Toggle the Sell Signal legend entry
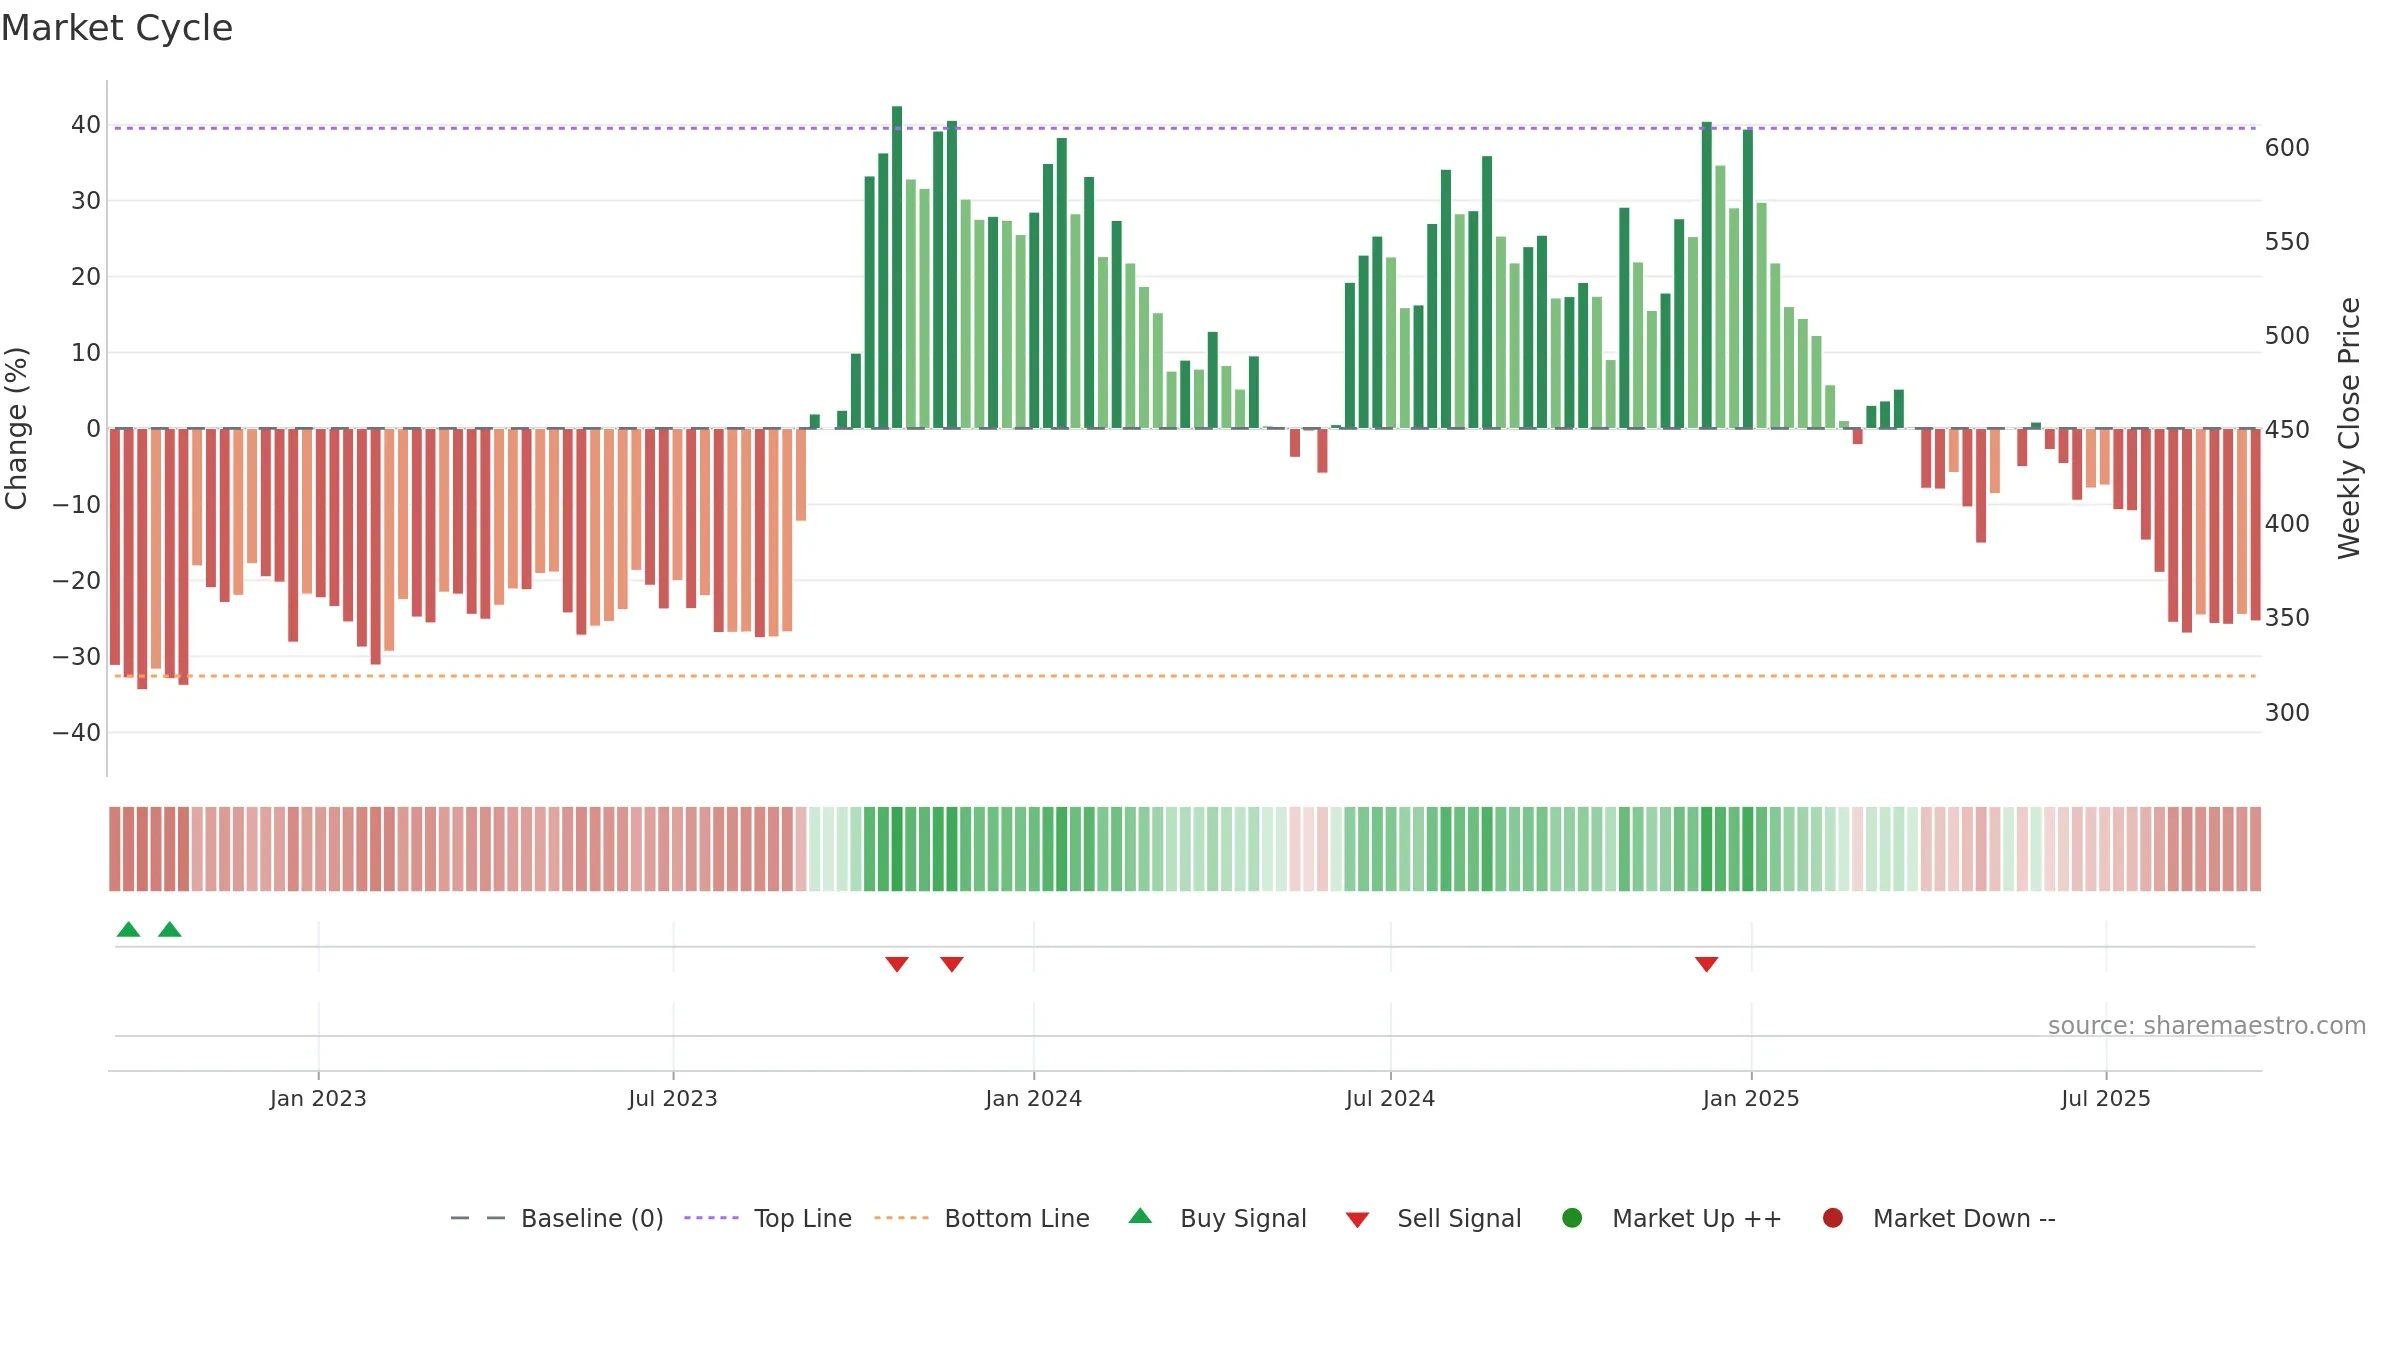The width and height of the screenshot is (2400, 1350). click(x=1433, y=1218)
